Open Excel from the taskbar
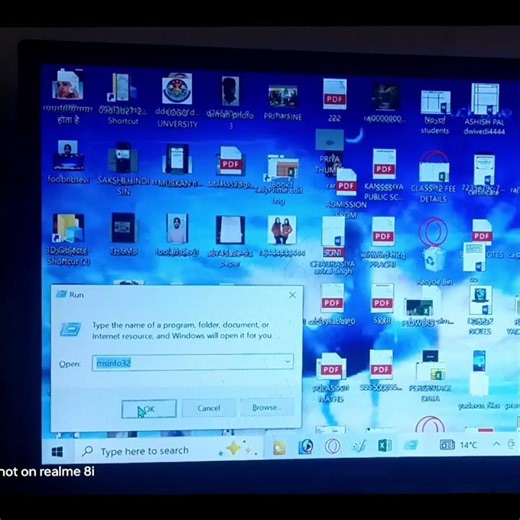 point(385,446)
